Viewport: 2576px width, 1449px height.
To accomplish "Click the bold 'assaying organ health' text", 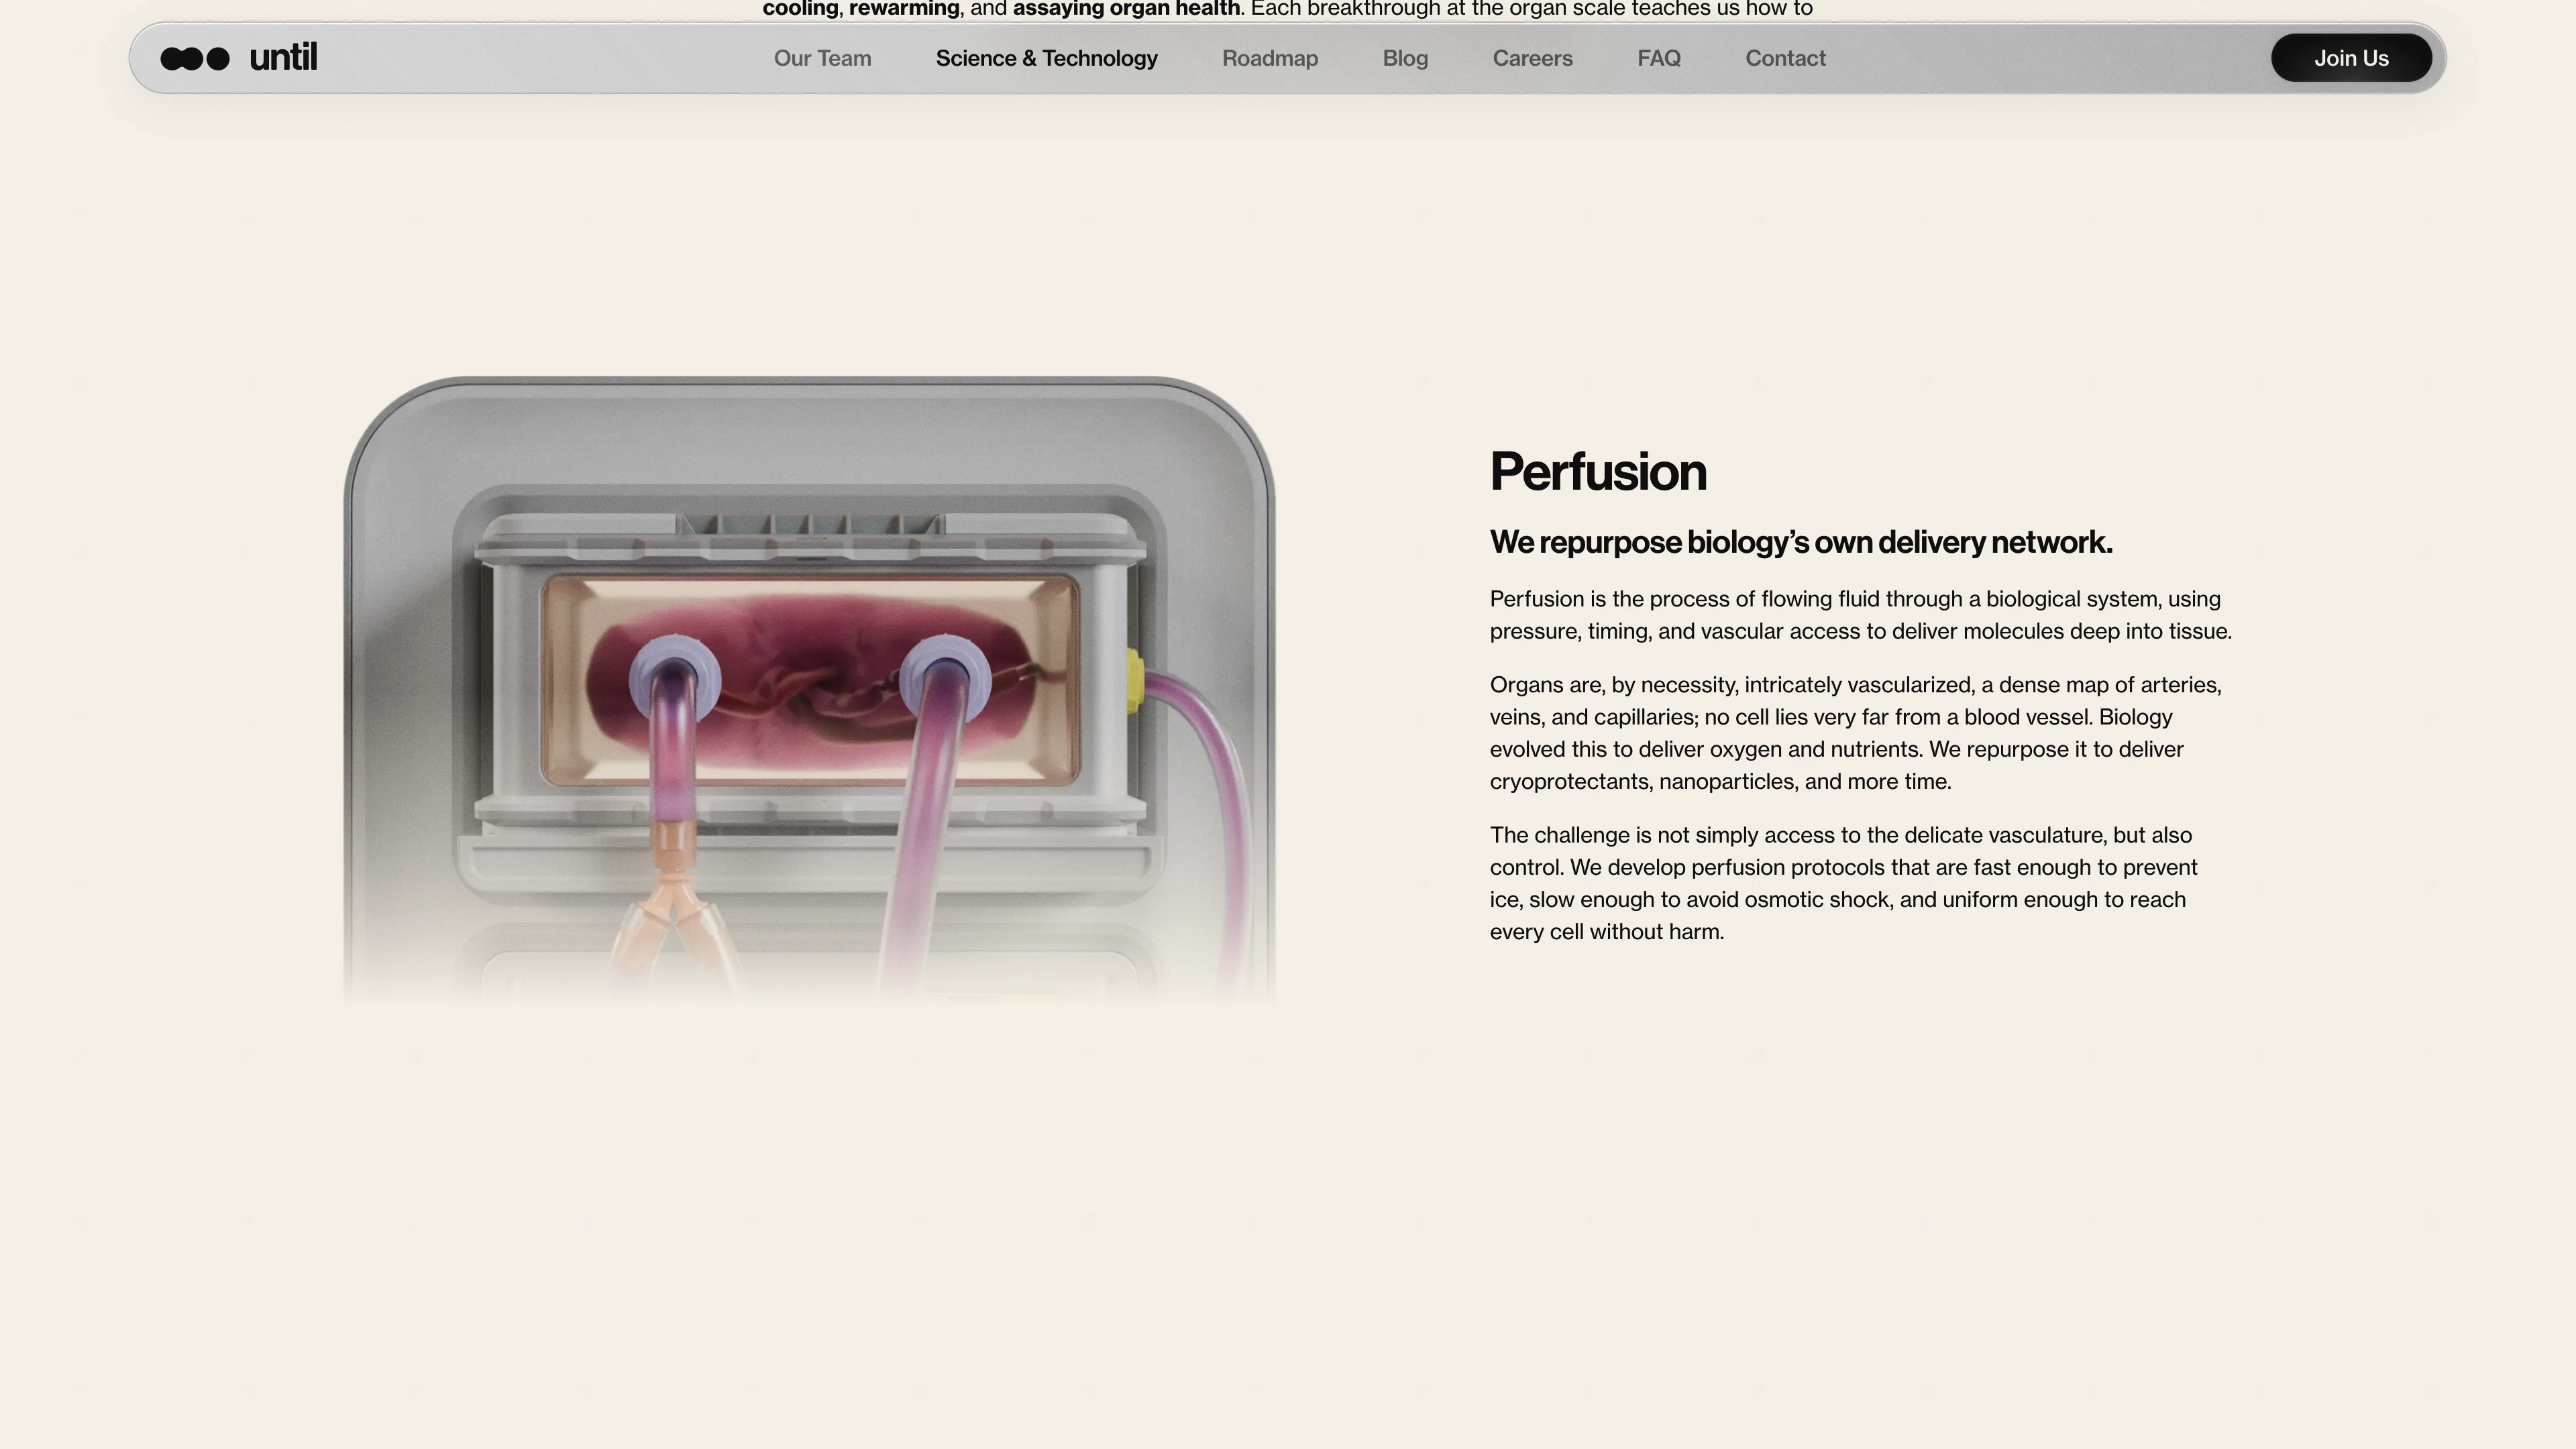I will (1125, 9).
